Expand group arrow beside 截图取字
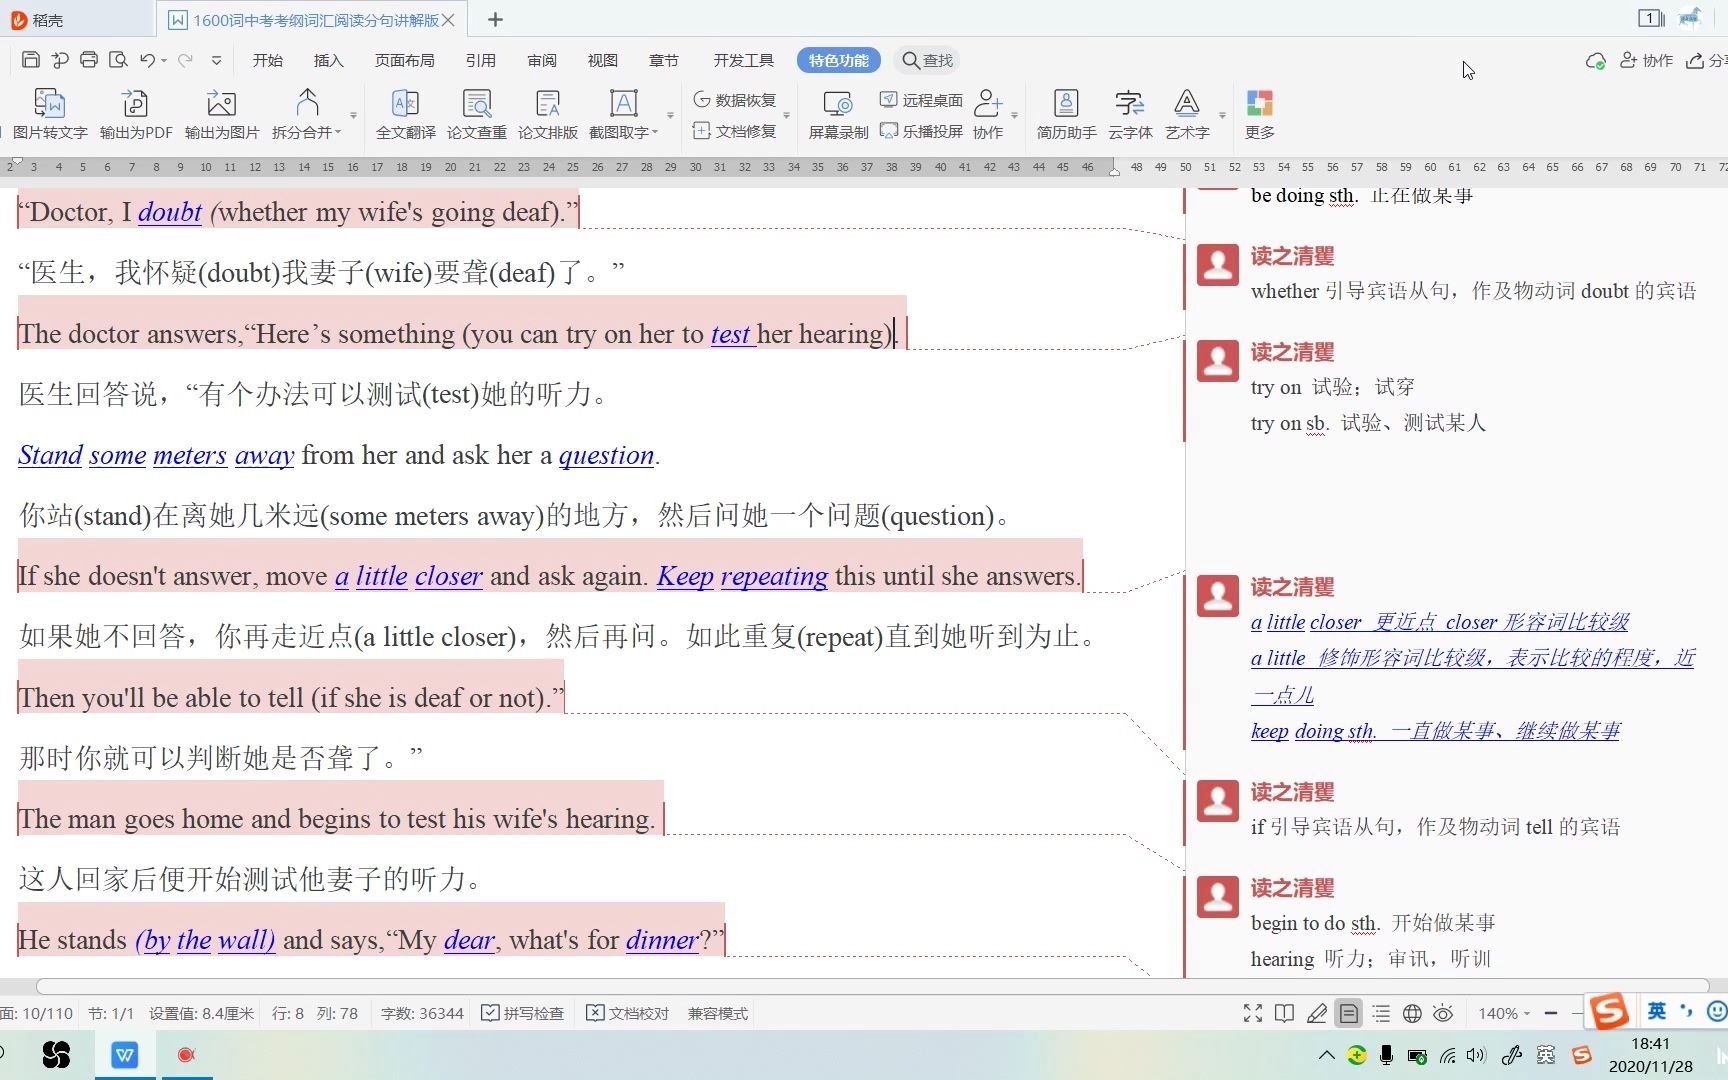This screenshot has height=1080, width=1728. [670, 115]
